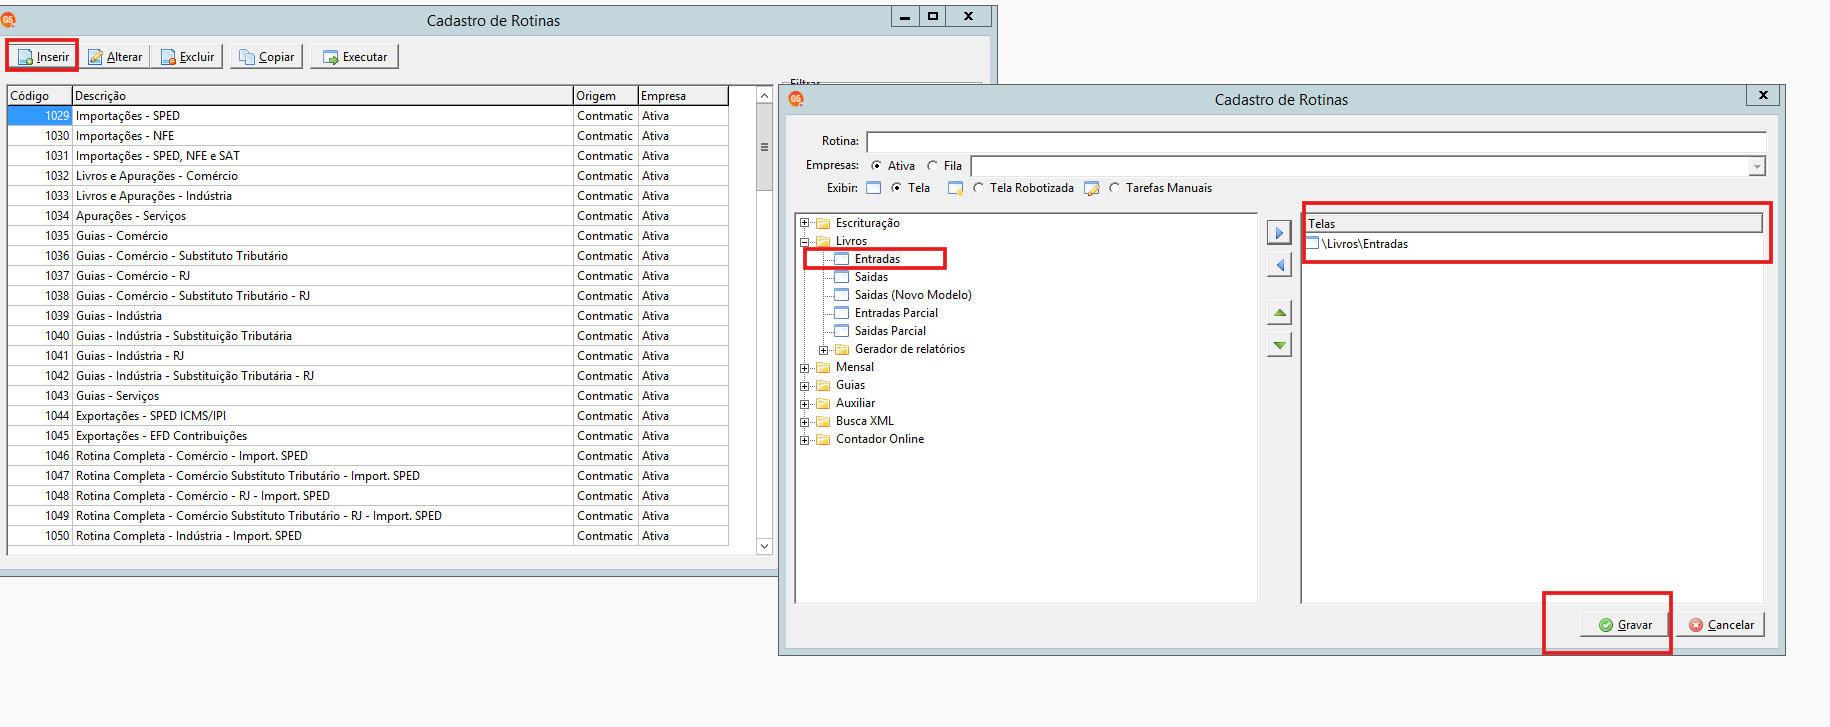
Task: Sort routines by the Descrição column header
Action: (x=322, y=96)
